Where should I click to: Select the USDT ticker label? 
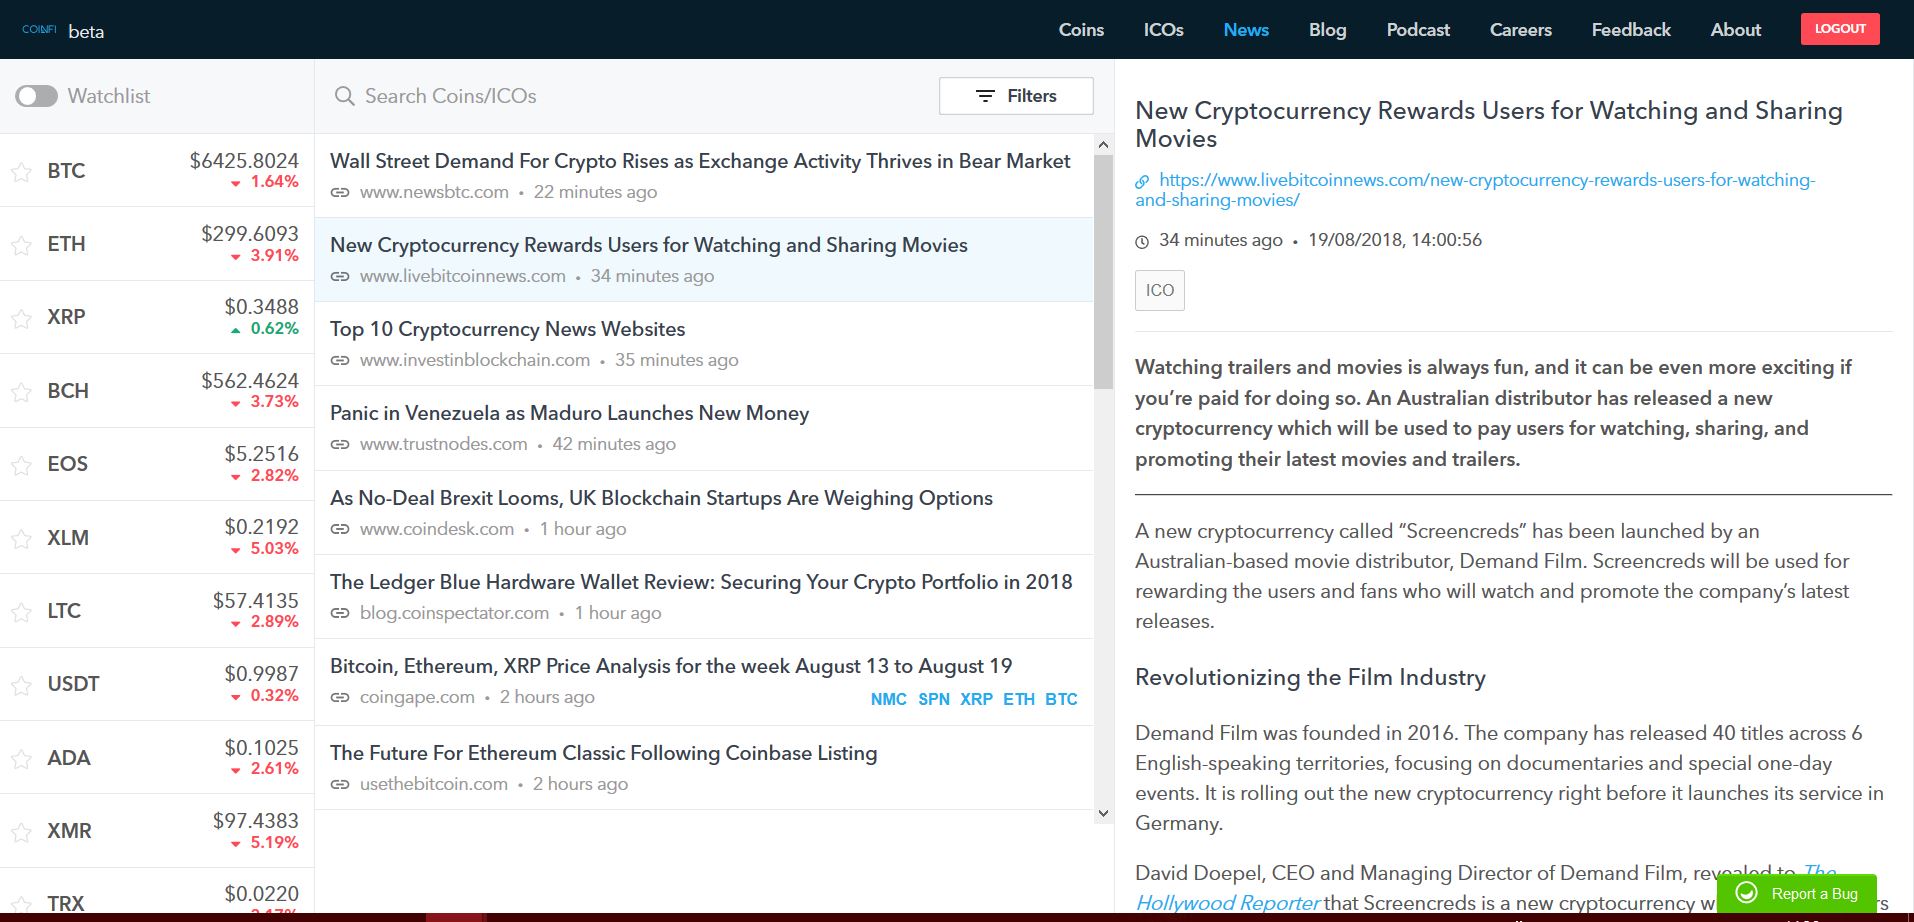[73, 684]
